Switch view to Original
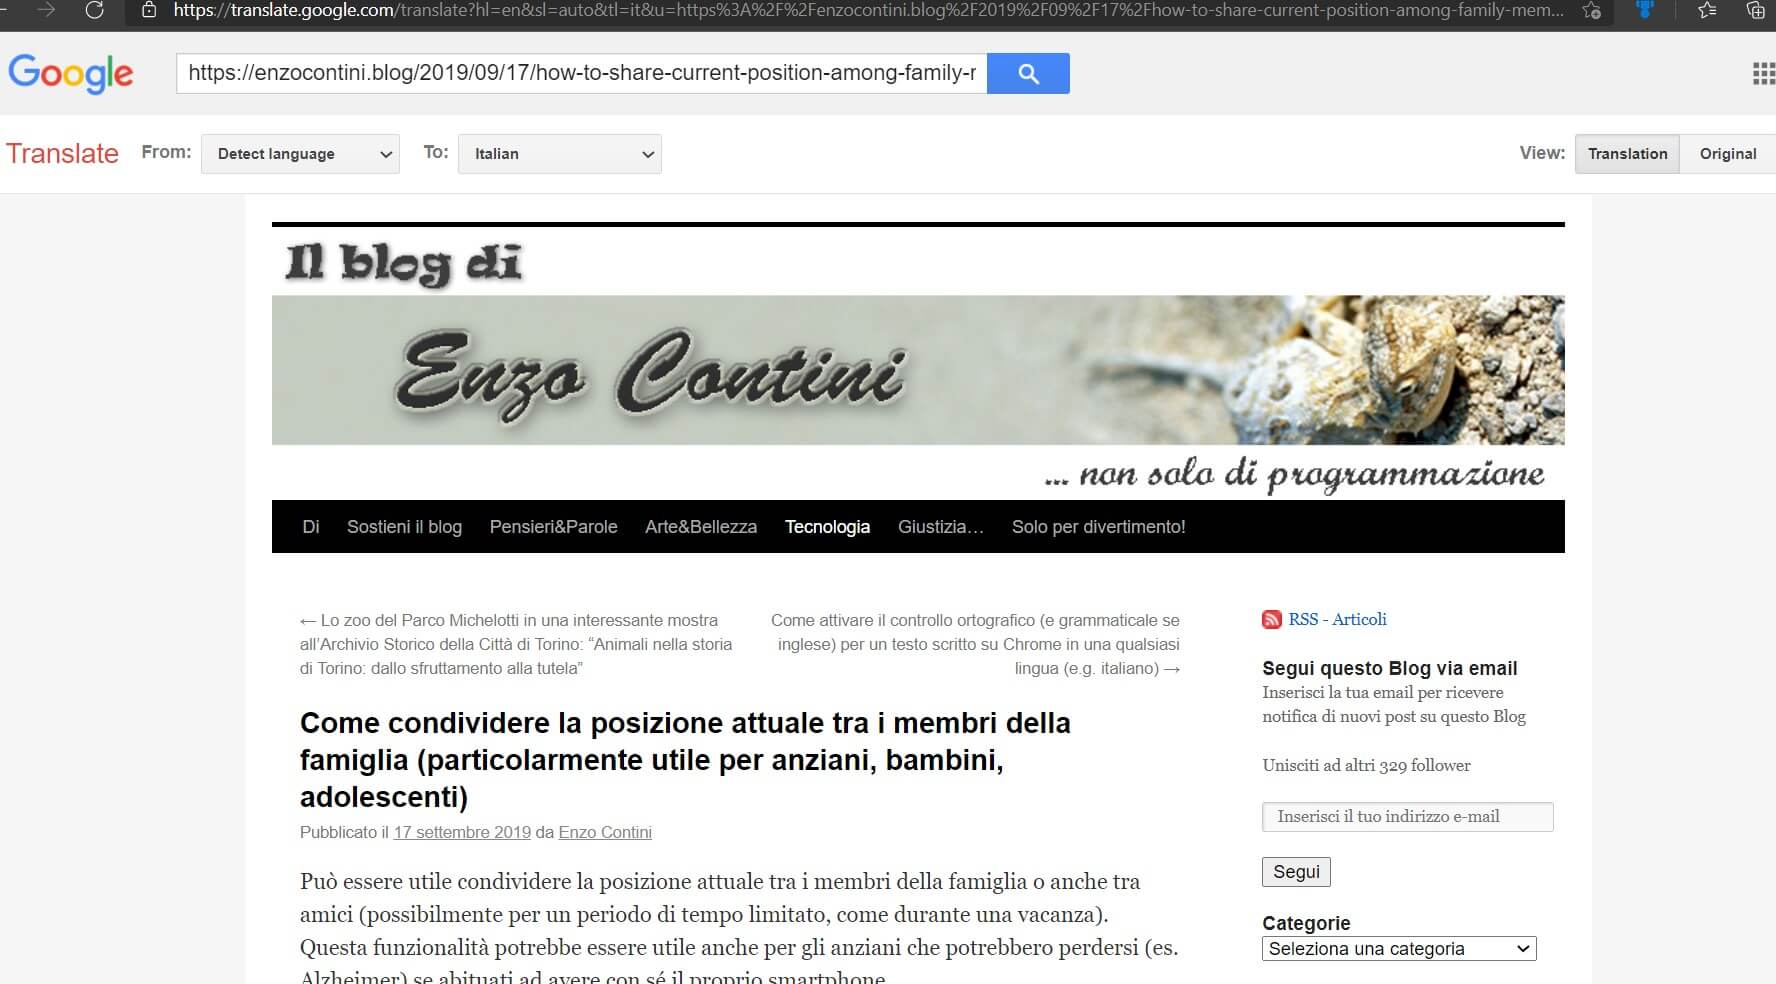The image size is (1776, 984). 1727,154
